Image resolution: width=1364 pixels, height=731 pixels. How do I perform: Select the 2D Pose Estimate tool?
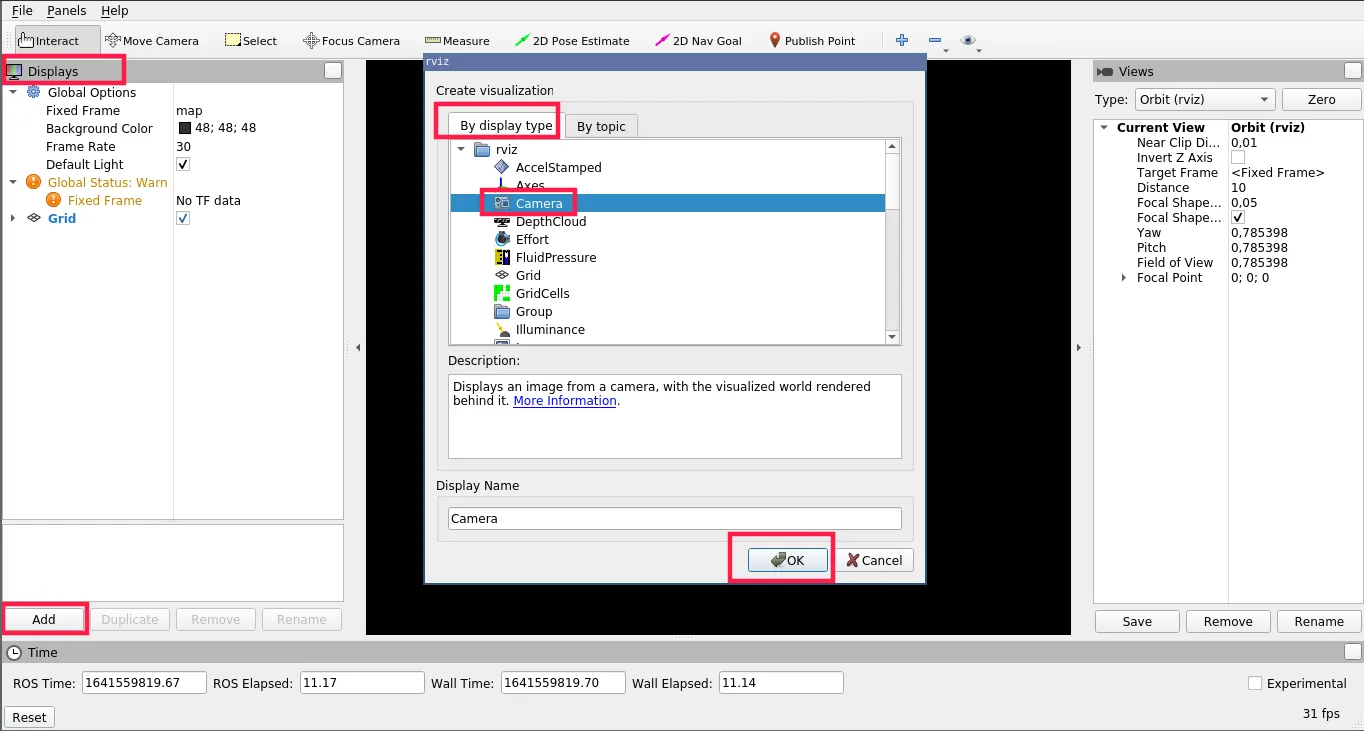(572, 41)
